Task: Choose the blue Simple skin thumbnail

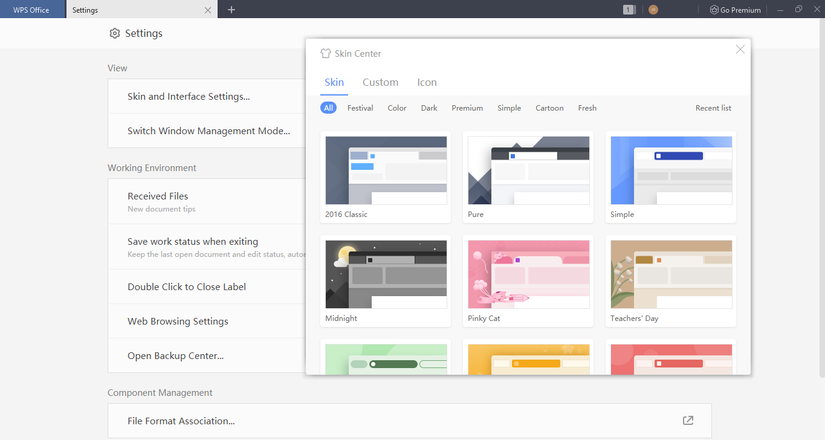Action: pyautogui.click(x=671, y=171)
